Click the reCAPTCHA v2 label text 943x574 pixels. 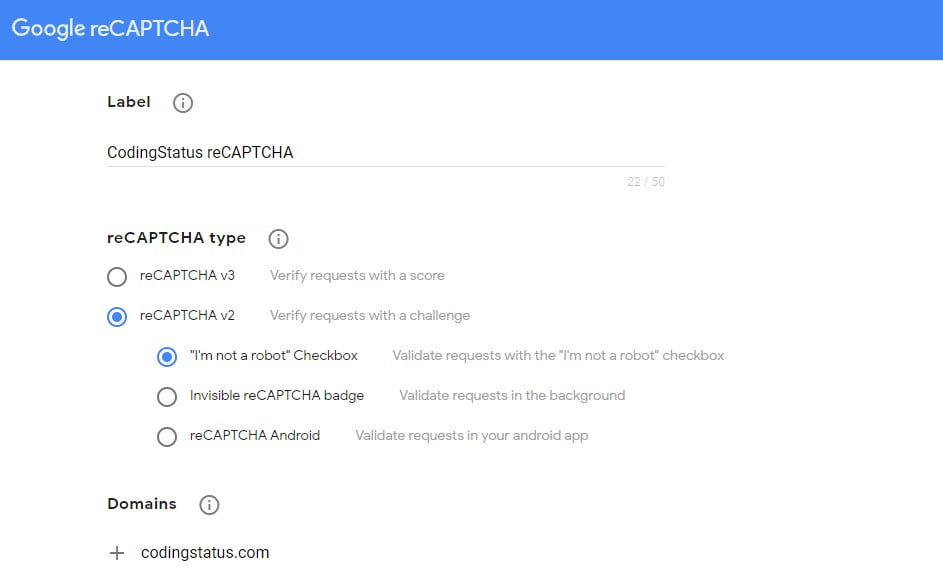[x=187, y=315]
